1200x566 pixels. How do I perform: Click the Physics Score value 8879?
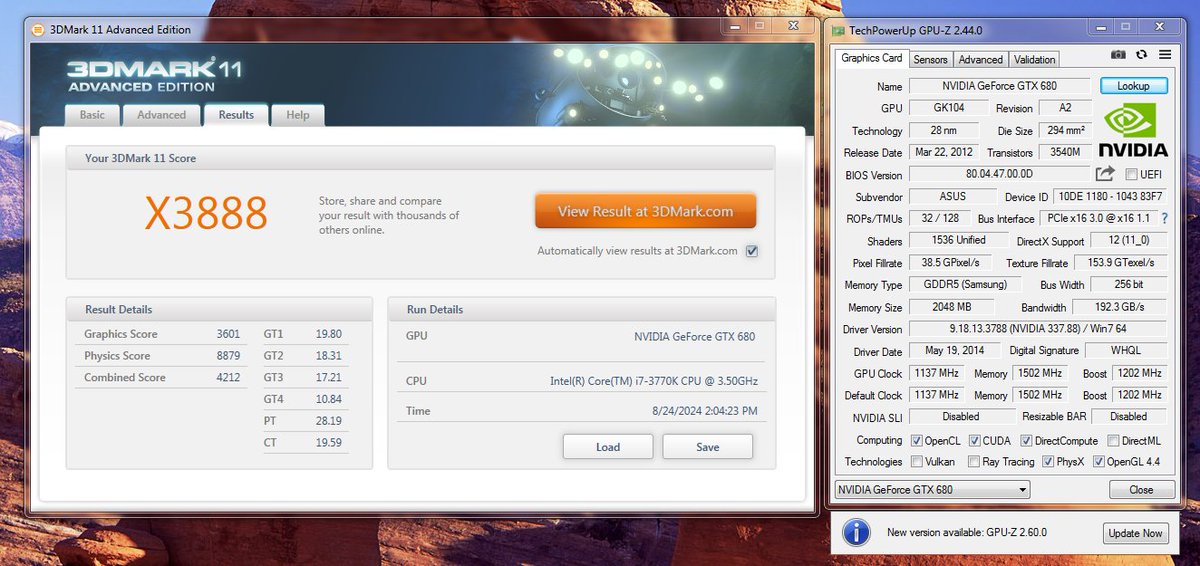pos(229,356)
